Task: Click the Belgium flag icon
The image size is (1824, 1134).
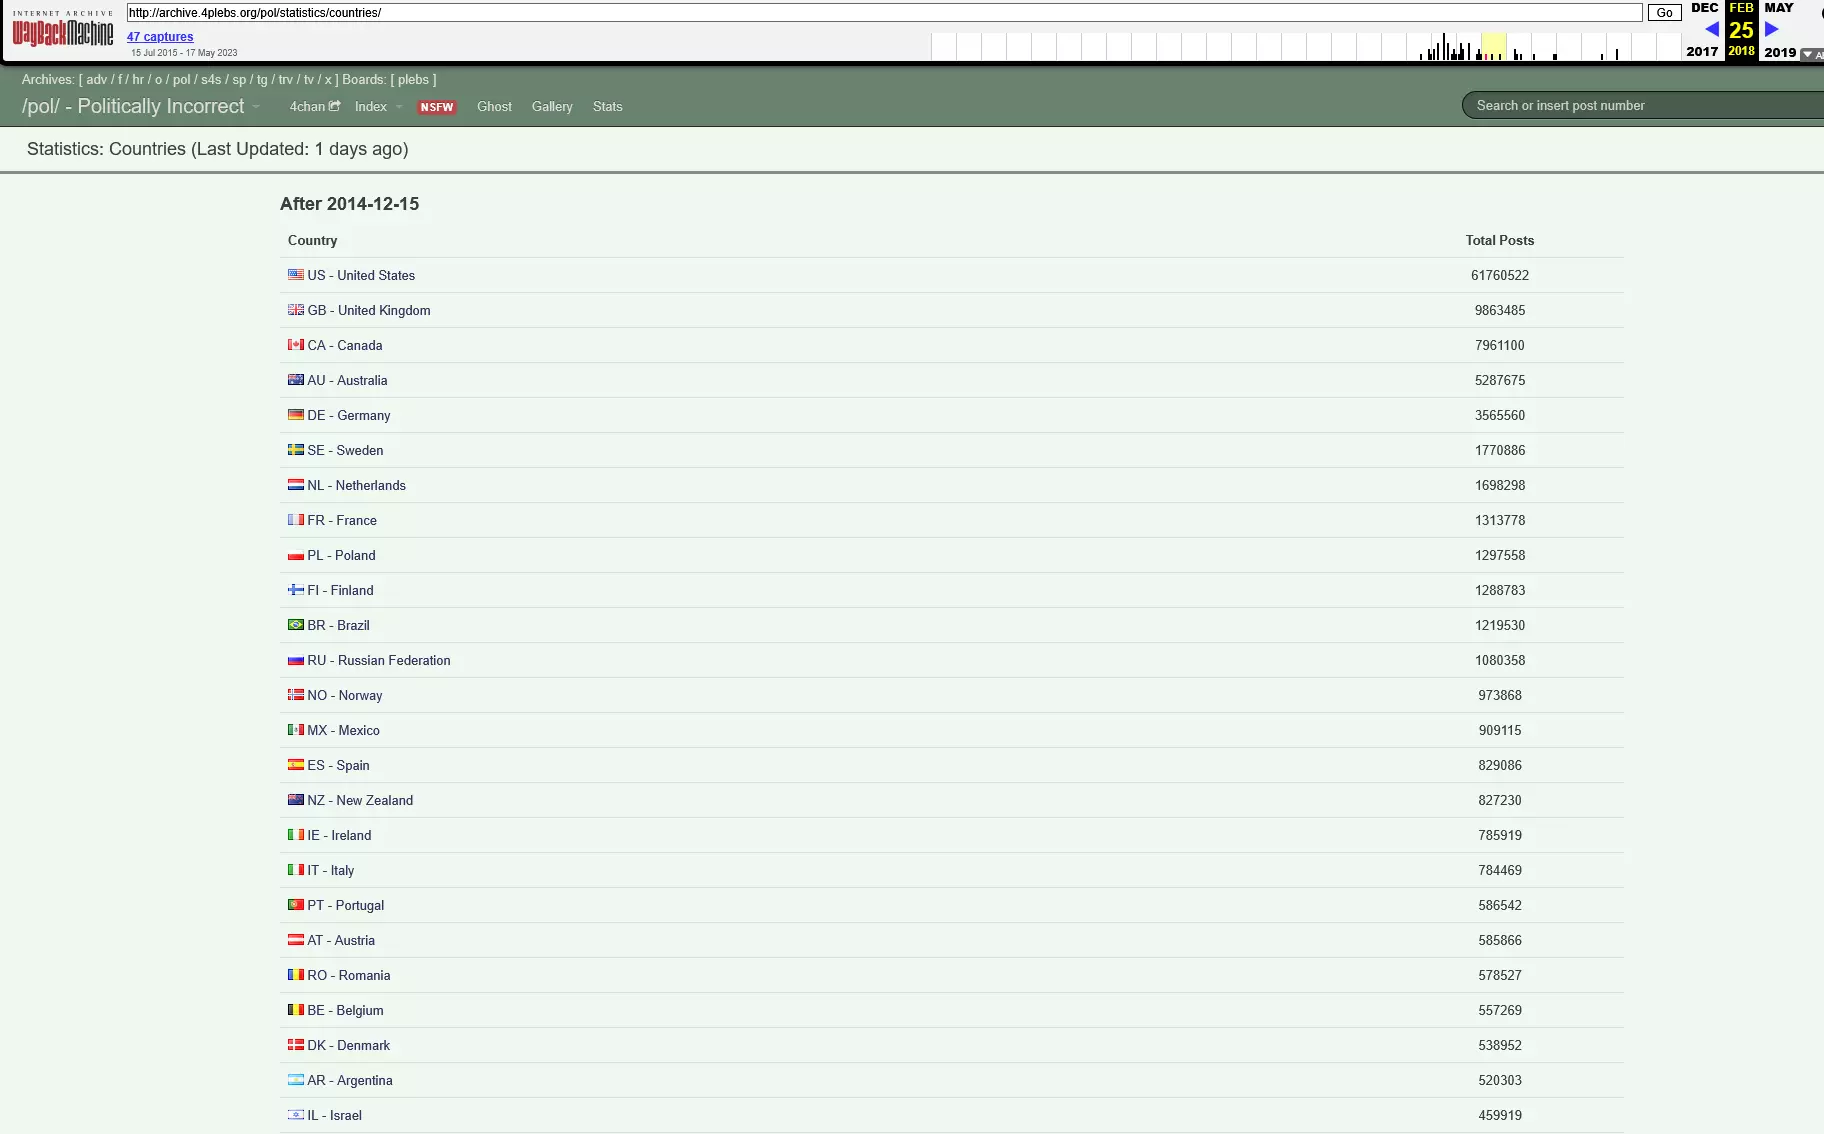Action: pyautogui.click(x=296, y=1009)
